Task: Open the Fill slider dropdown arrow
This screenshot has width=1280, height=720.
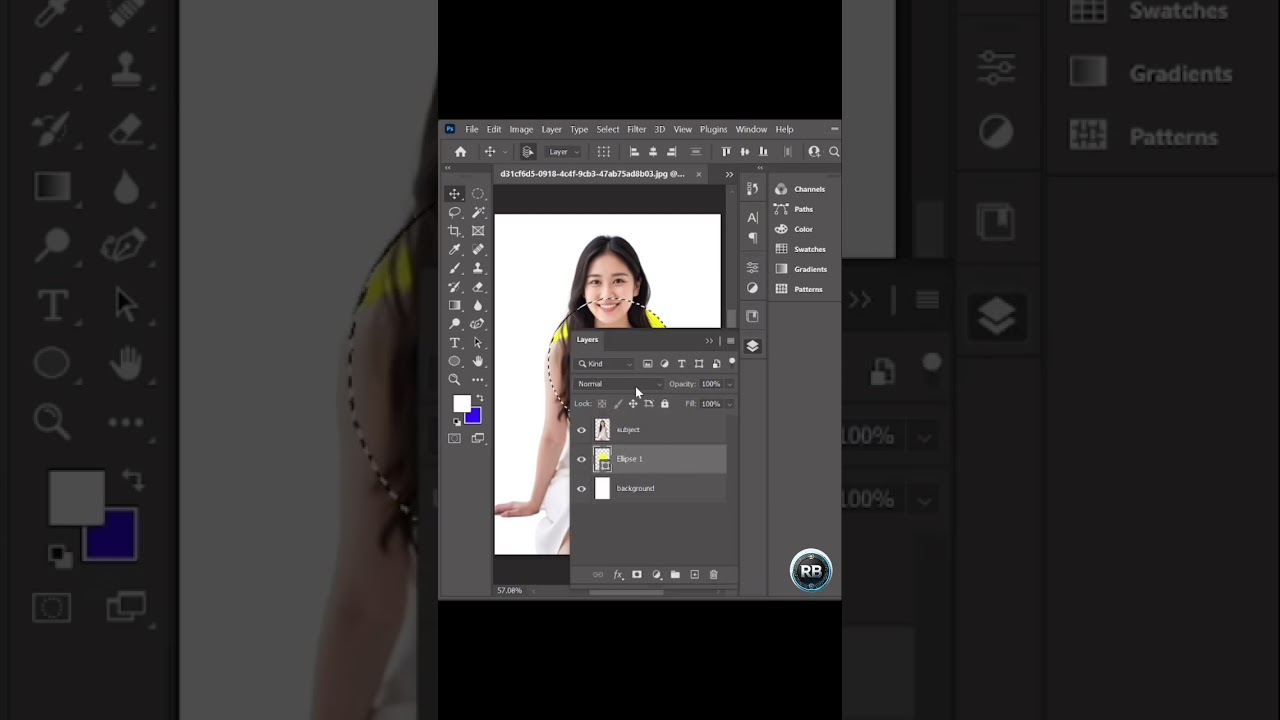Action: click(729, 404)
